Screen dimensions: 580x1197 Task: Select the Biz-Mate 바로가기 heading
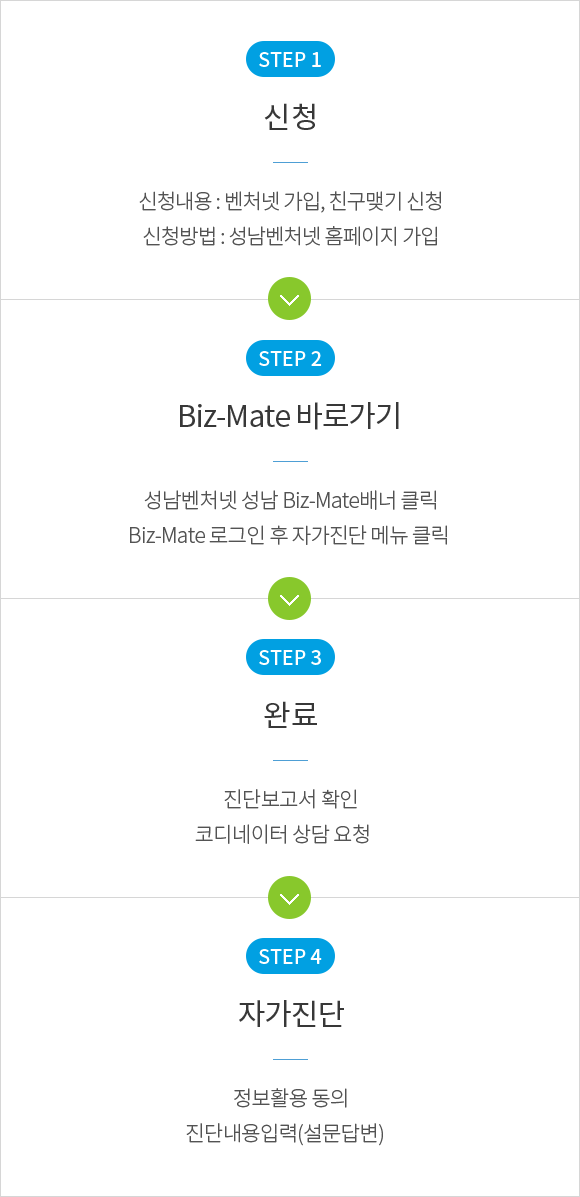pos(290,416)
